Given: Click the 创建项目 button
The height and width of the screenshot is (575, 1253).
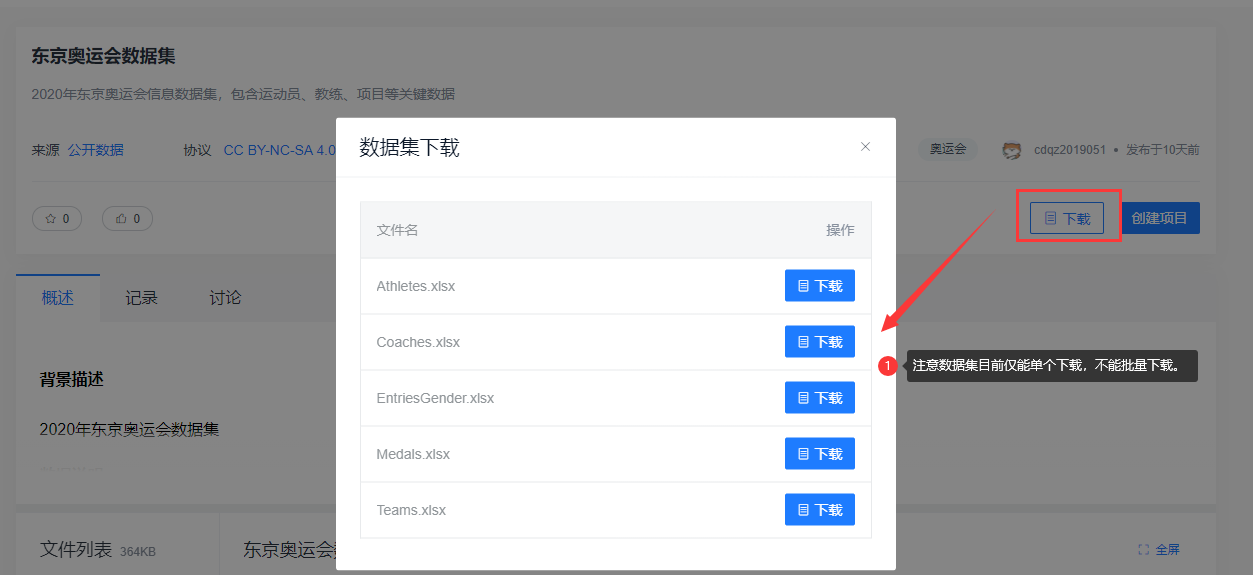Looking at the screenshot, I should pyautogui.click(x=1160, y=218).
